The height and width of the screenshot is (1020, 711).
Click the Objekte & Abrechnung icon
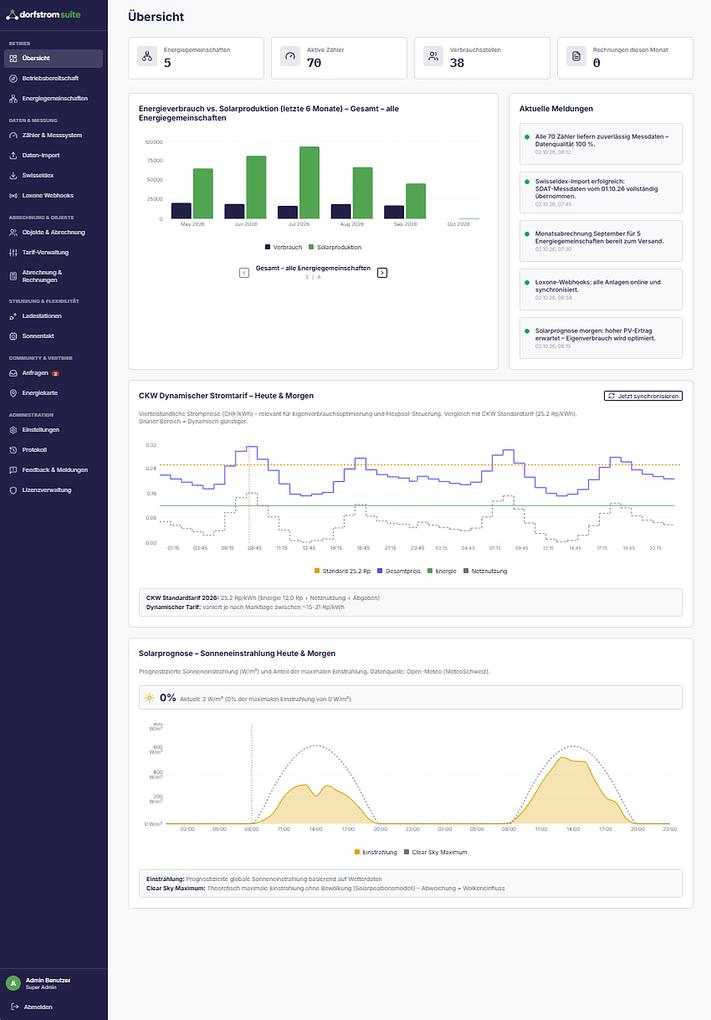[x=13, y=232]
